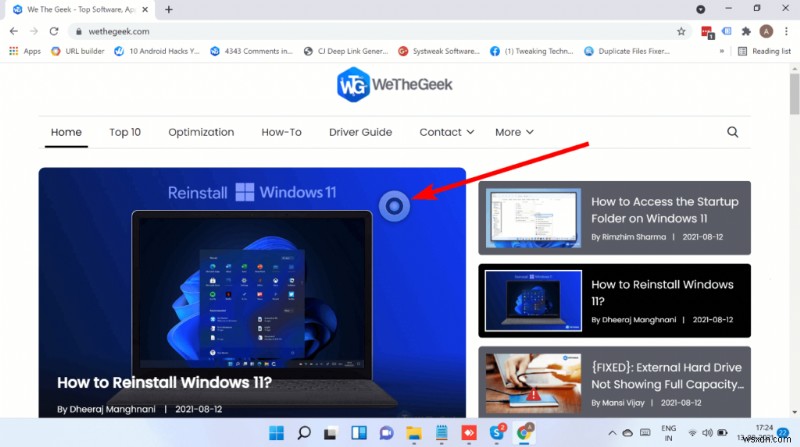The image size is (800, 447).
Task: Click the volume speaker tray icon
Action: (707, 433)
